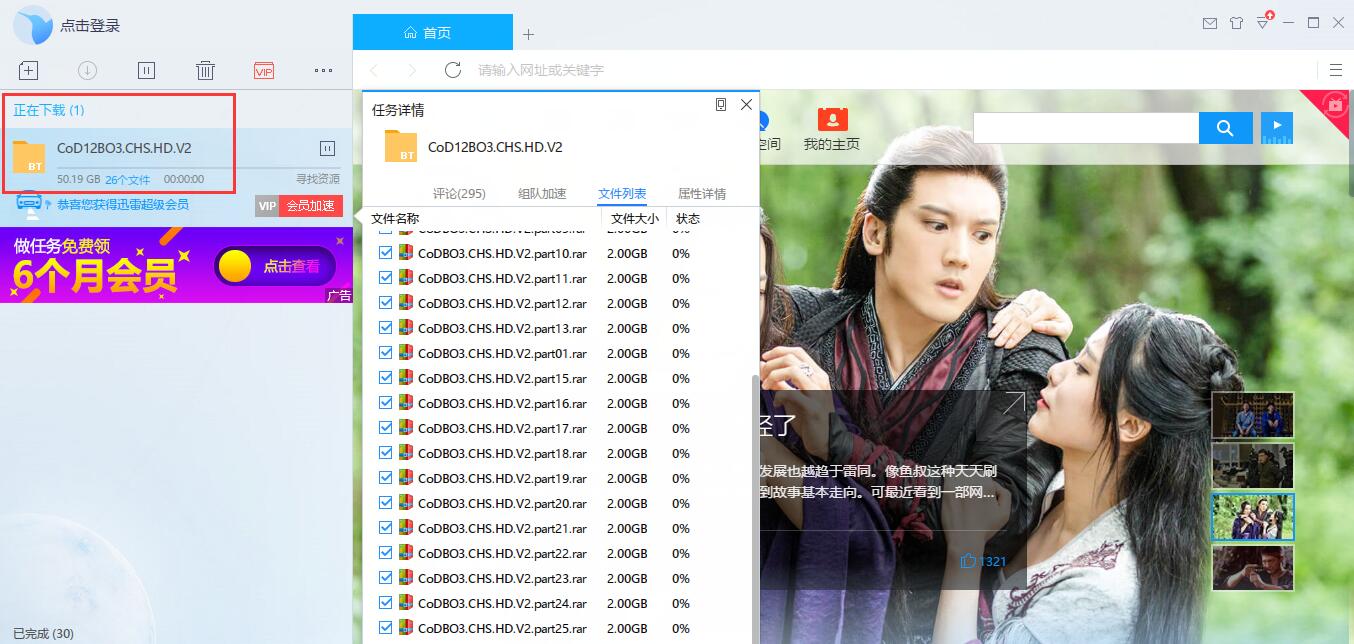This screenshot has height=644, width=1354.
Task: Refresh the current page
Action: tap(453, 70)
